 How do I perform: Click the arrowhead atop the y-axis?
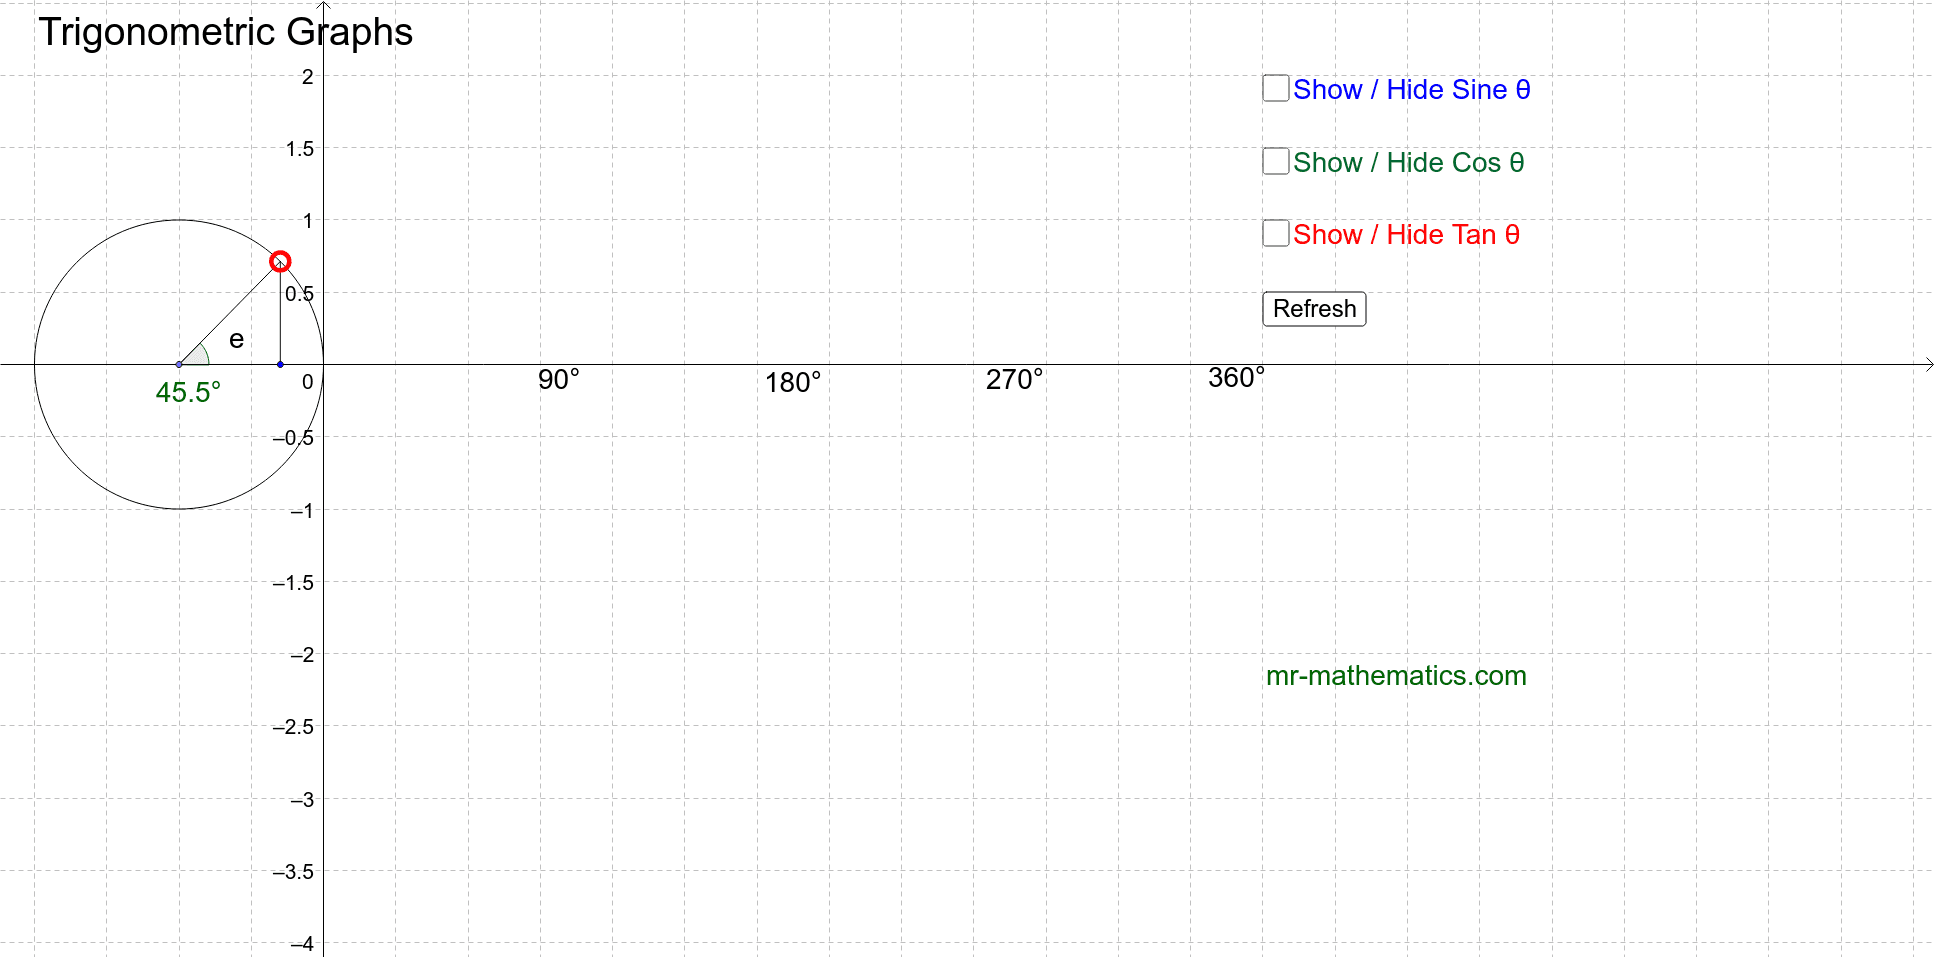pyautogui.click(x=323, y=6)
